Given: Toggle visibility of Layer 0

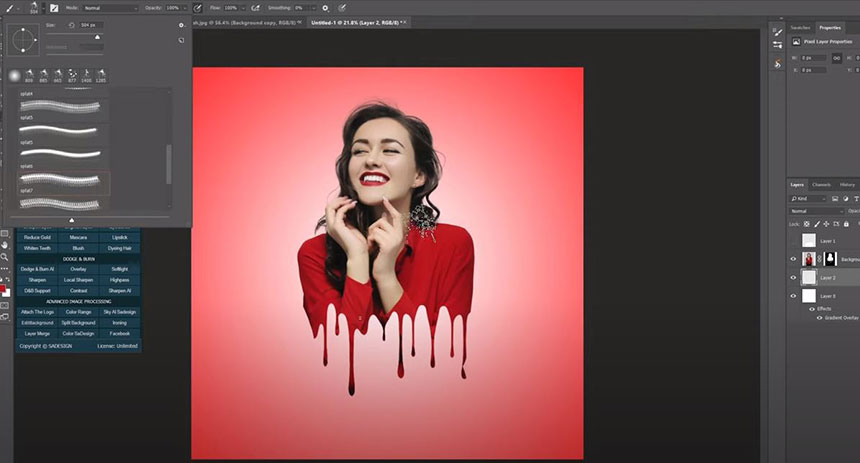Looking at the screenshot, I should point(793,296).
